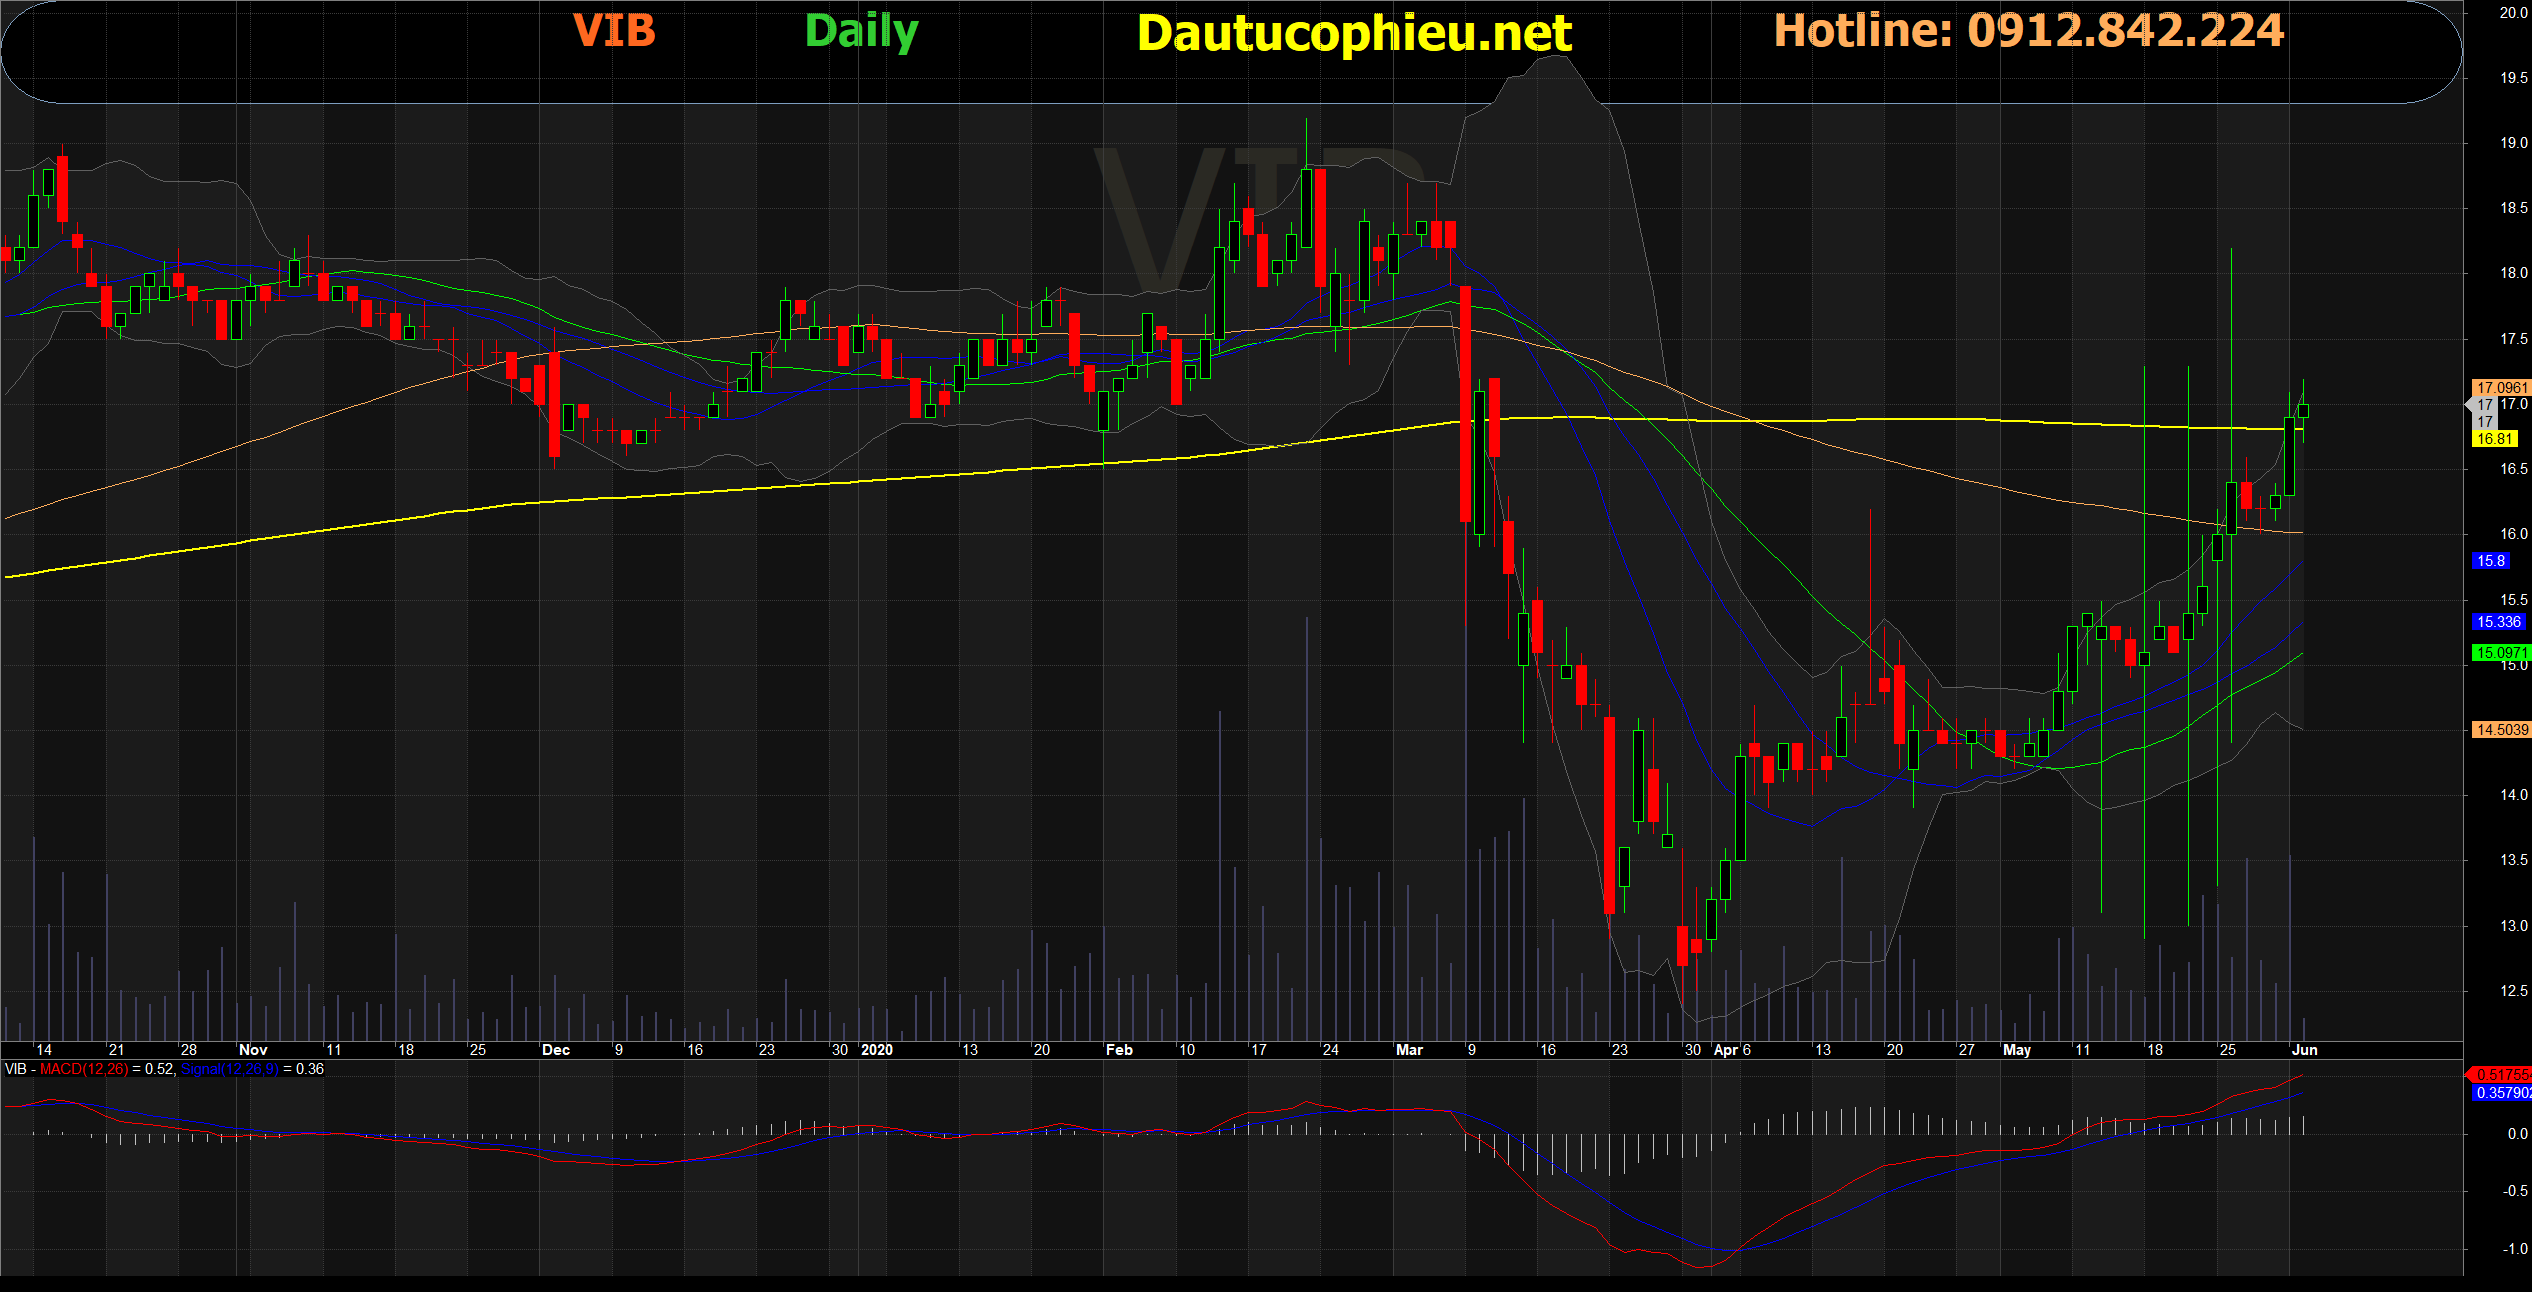Image resolution: width=2532 pixels, height=1292 pixels.
Task: Click the 2020 year marker on the time axis
Action: click(x=876, y=1050)
